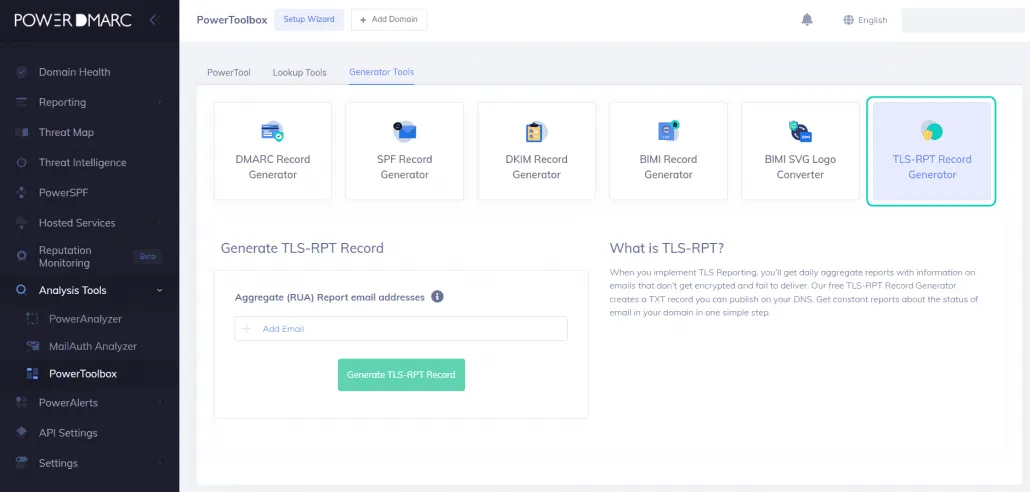This screenshot has width=1030, height=492.
Task: Collapse the Analysis Tools chevron
Action: (x=160, y=290)
